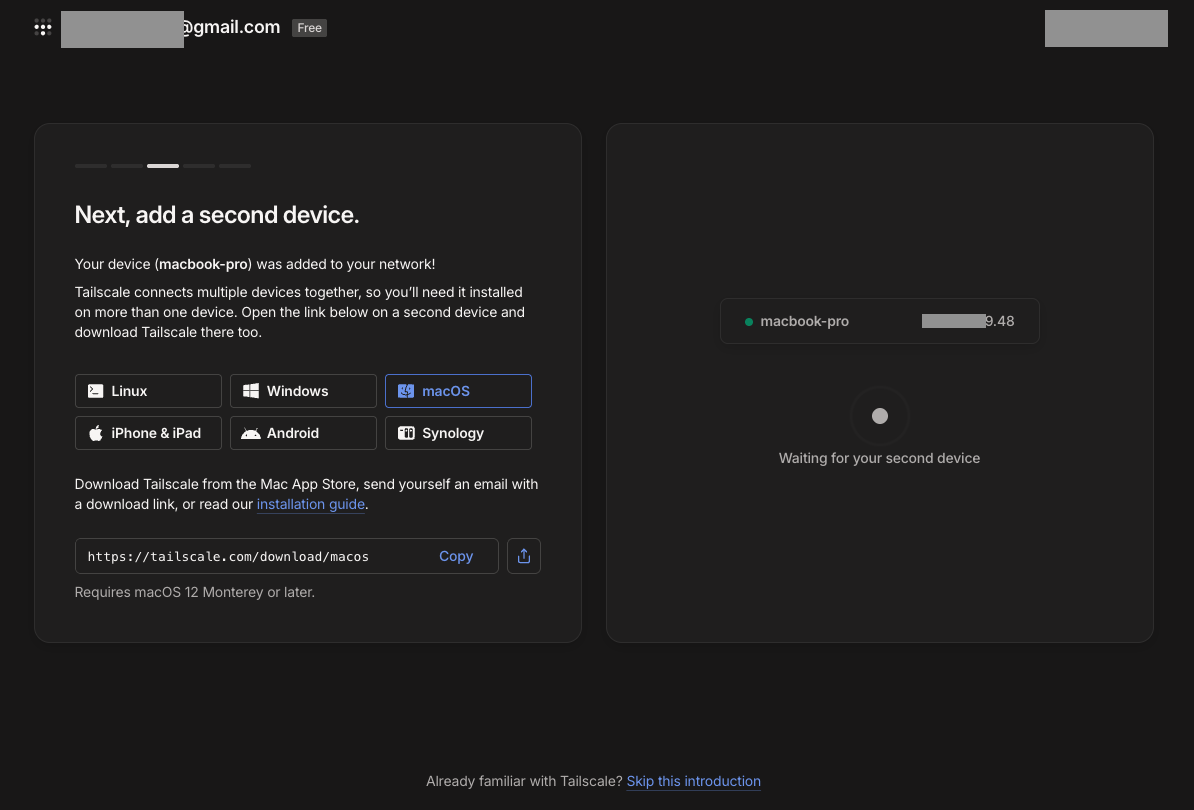Click the second onboarding progress step

coord(127,166)
